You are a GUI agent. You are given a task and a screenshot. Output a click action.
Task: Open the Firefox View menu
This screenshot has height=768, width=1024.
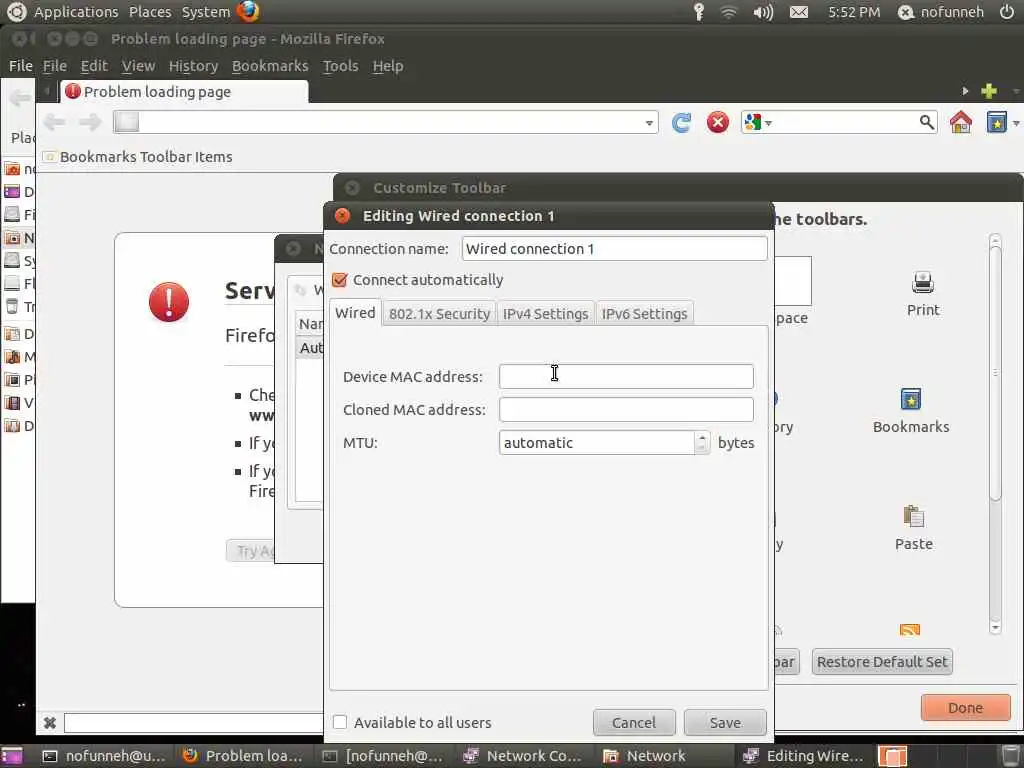(x=138, y=66)
